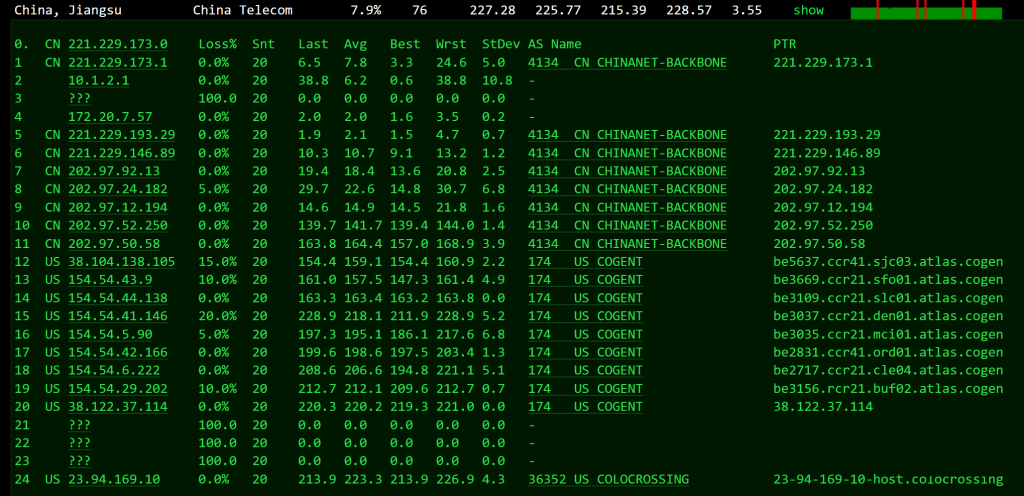Click the 'China Telecom' provider text
The image size is (1024, 496).
pyautogui.click(x=243, y=10)
